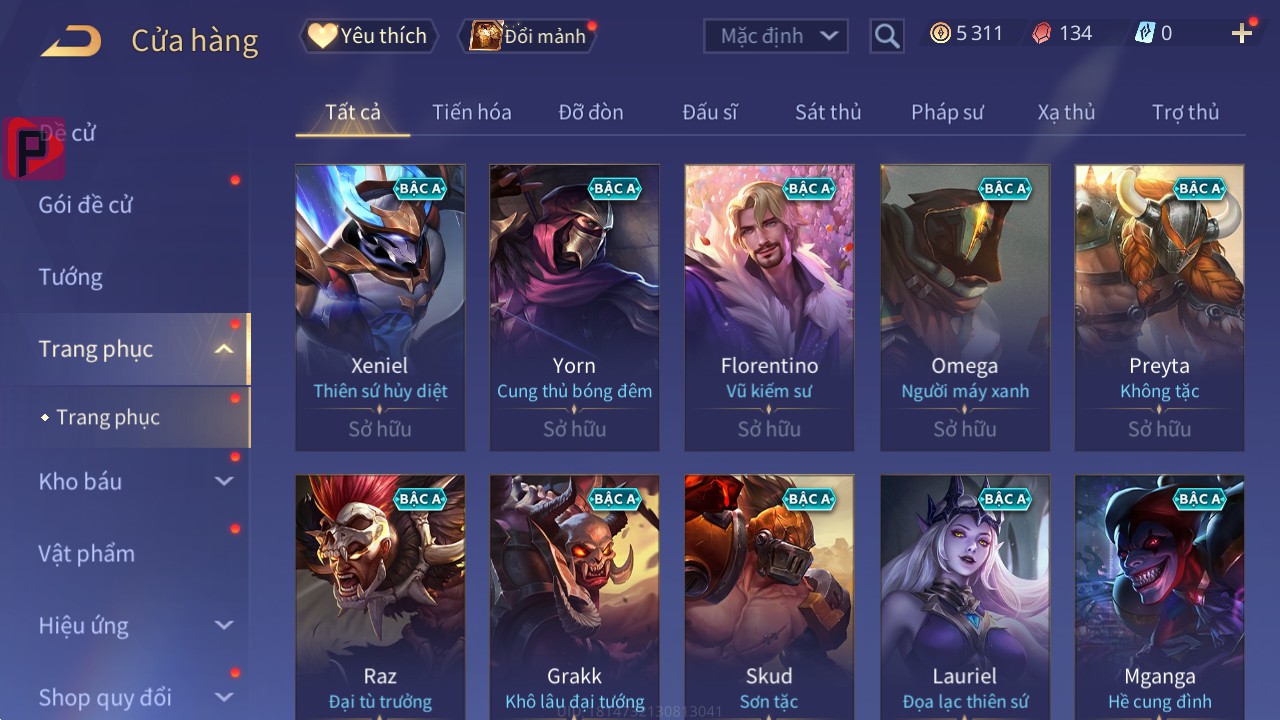Expand the Shop quy đổi section

tap(224, 697)
